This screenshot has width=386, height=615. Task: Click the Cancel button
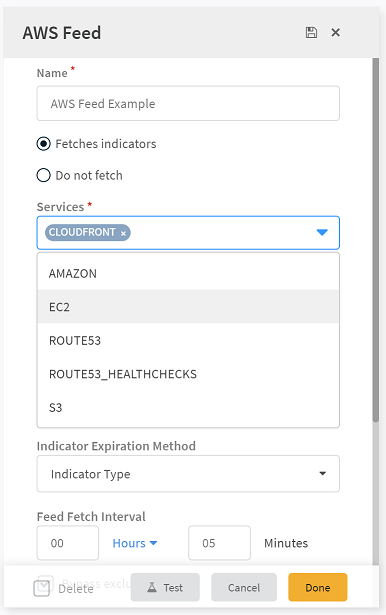pos(244,587)
